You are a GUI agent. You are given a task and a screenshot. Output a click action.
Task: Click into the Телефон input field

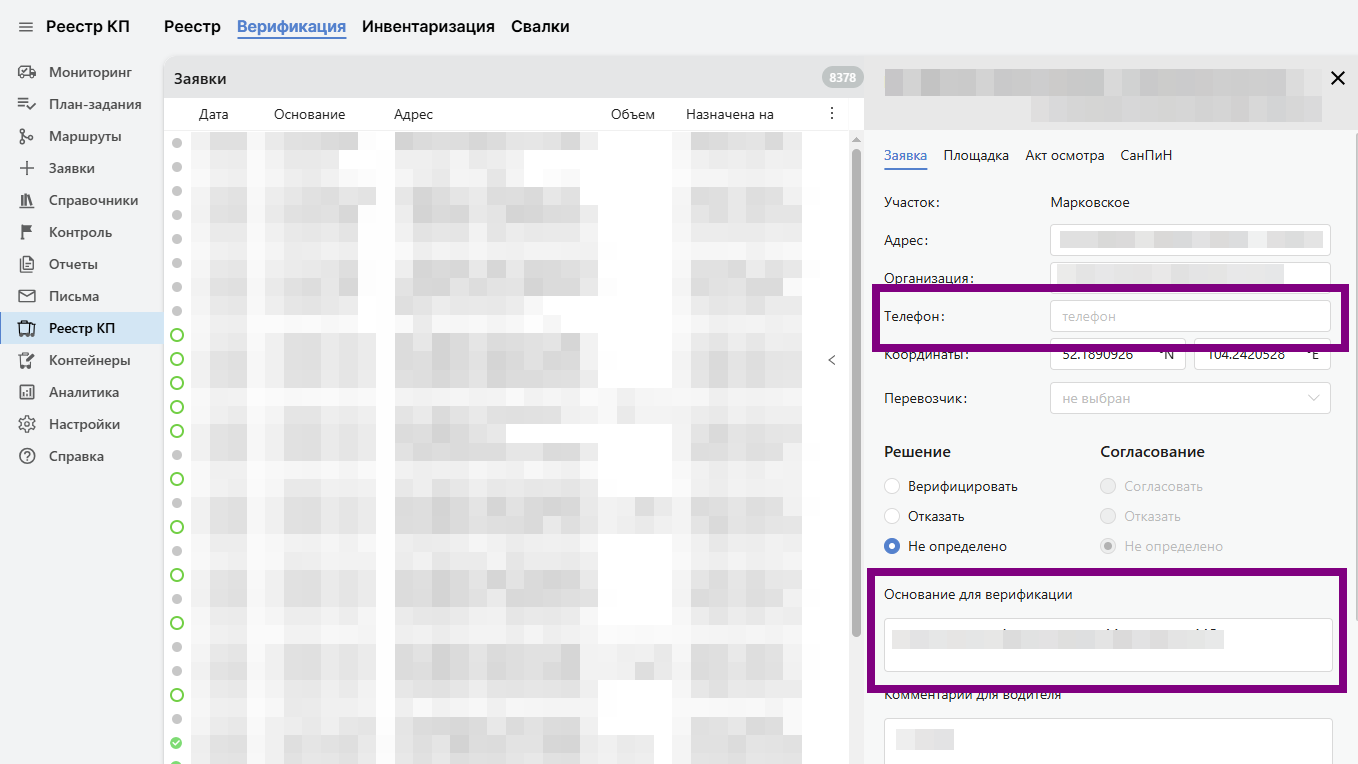pyautogui.click(x=1190, y=316)
